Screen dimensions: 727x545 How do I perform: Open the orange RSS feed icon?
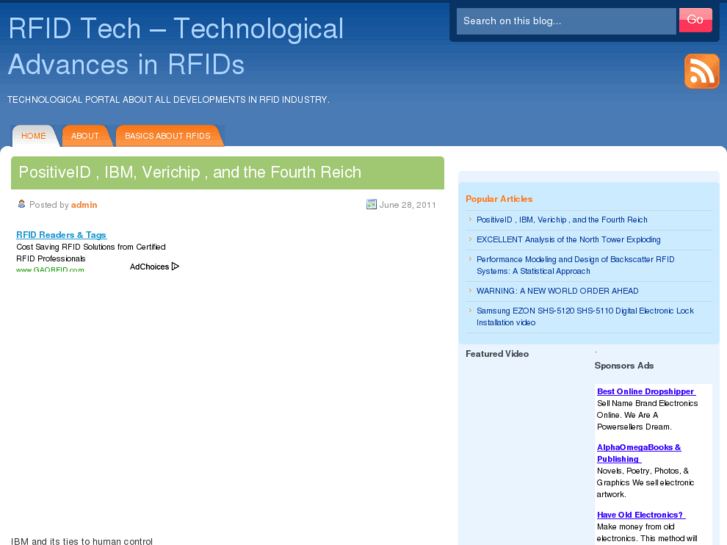tap(701, 71)
